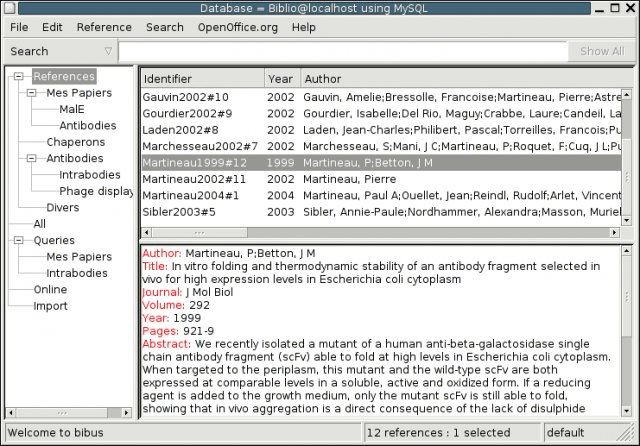Select the References root tree item
This screenshot has height=446, width=640.
pyautogui.click(x=64, y=76)
